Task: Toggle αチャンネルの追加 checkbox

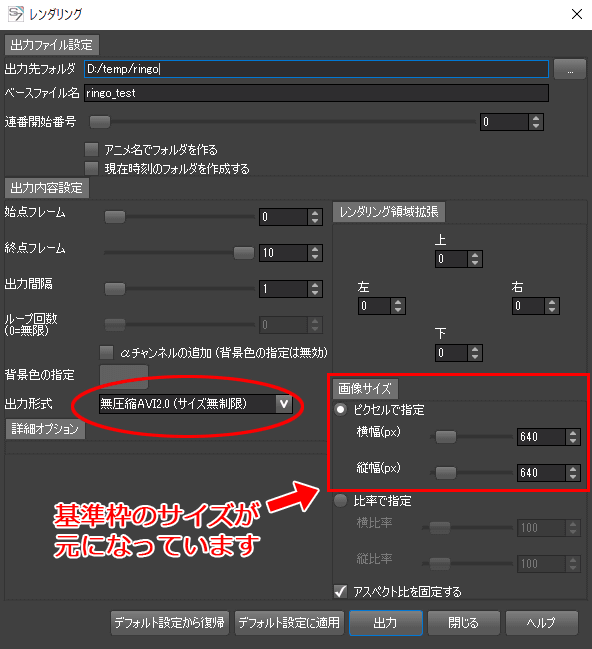Action: pyautogui.click(x=107, y=353)
